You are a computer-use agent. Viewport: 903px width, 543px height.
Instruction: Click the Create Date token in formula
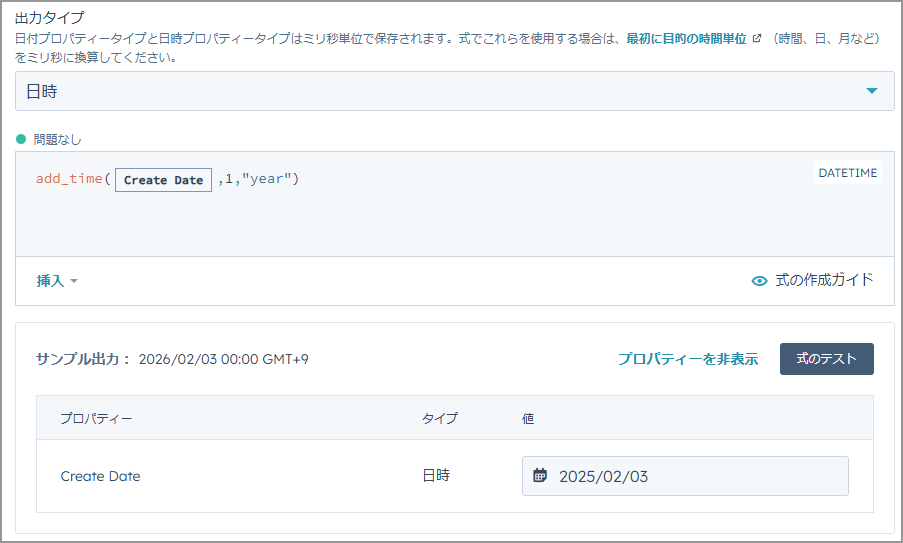pos(164,180)
